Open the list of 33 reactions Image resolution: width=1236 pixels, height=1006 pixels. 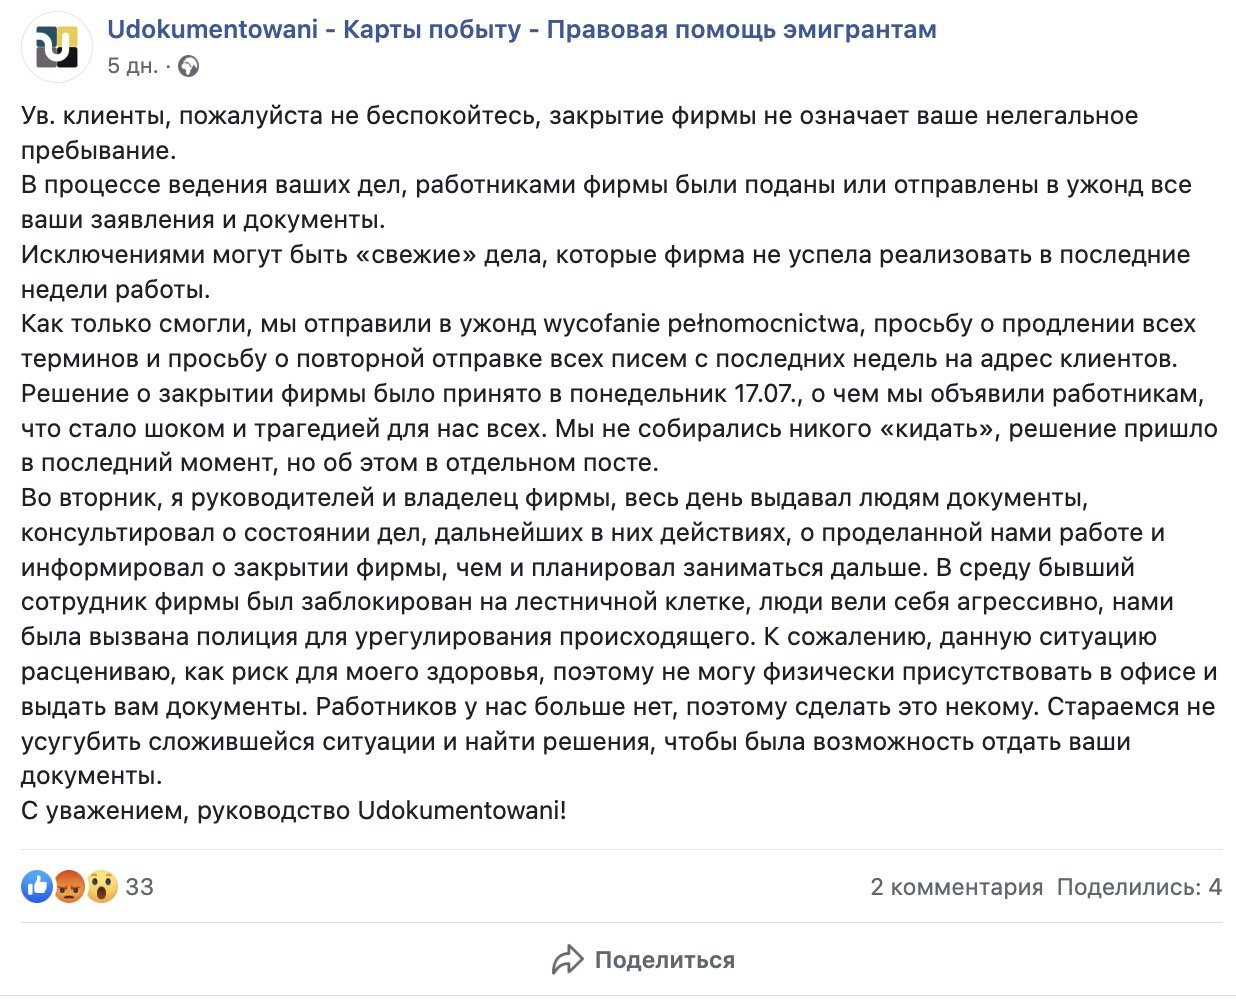point(140,887)
